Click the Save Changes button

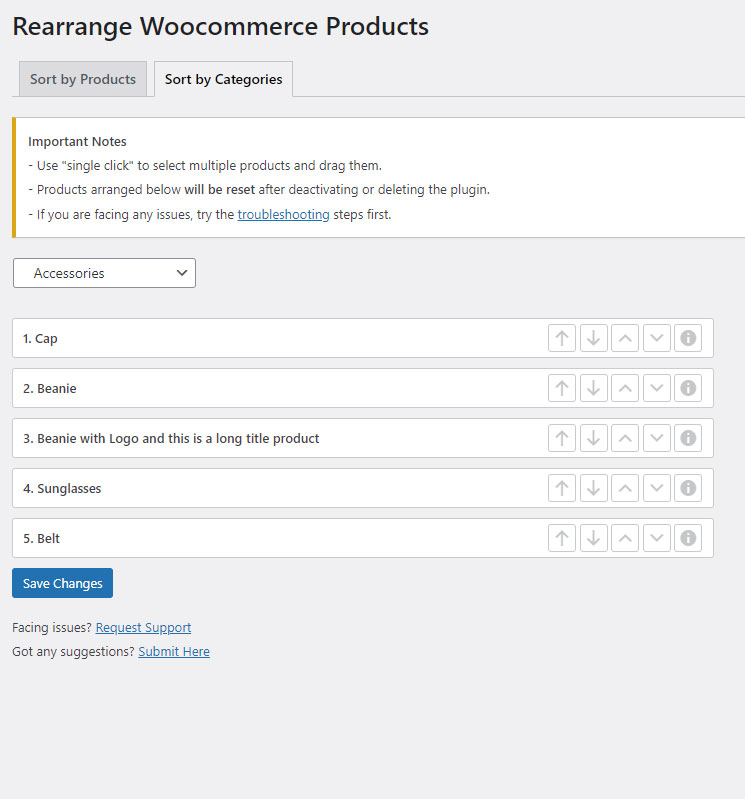point(62,583)
